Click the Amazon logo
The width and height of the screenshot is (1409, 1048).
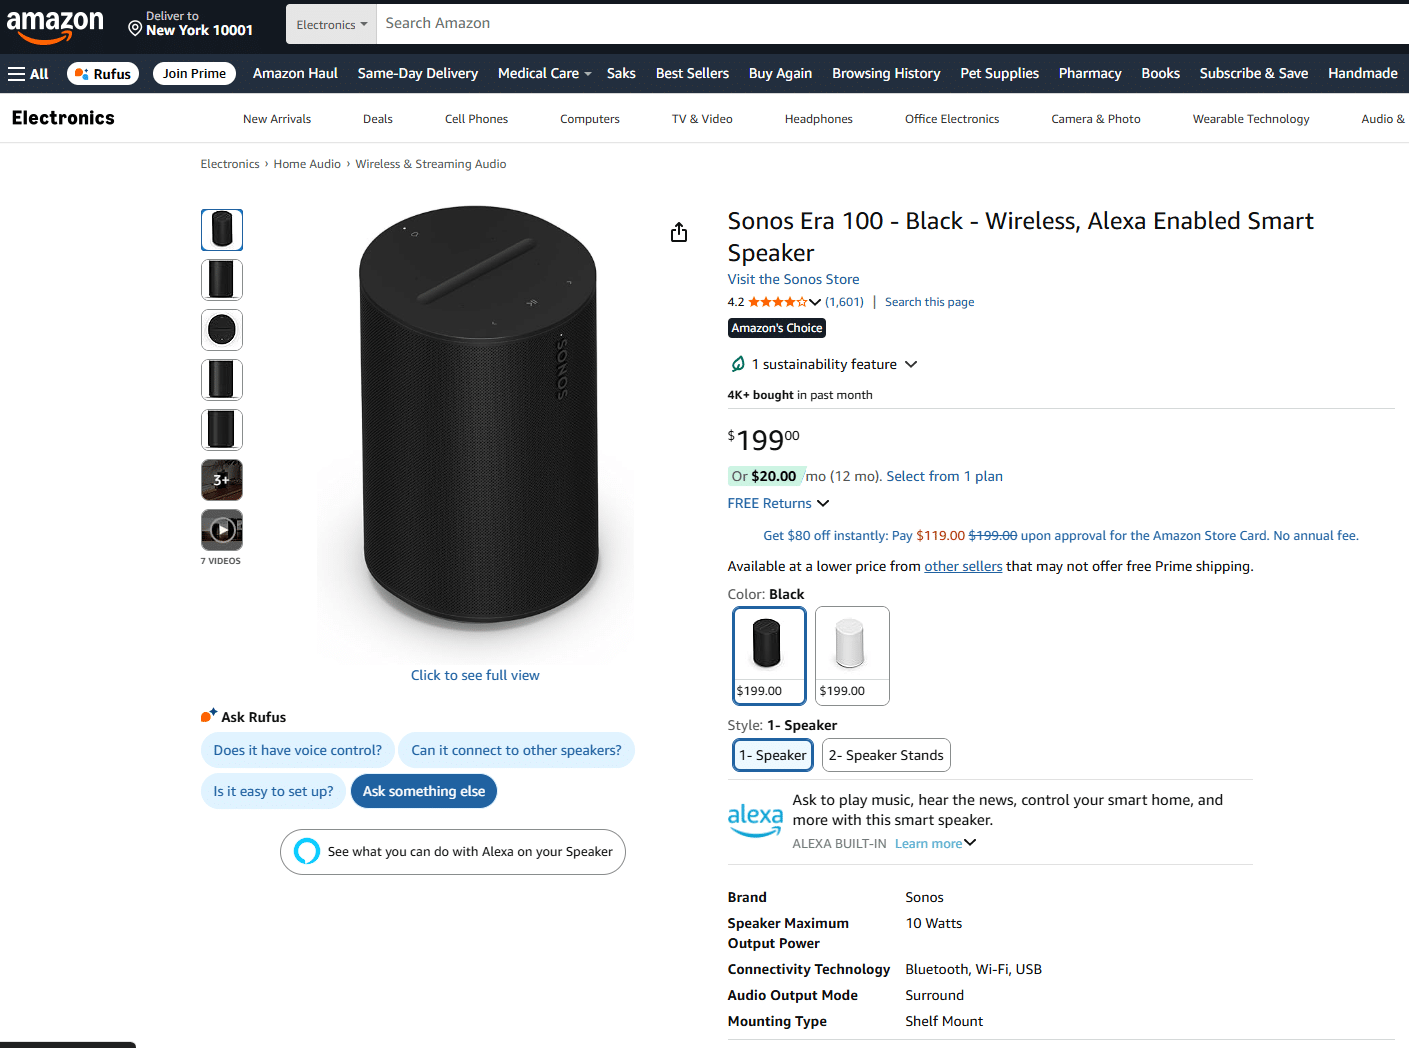tap(55, 25)
